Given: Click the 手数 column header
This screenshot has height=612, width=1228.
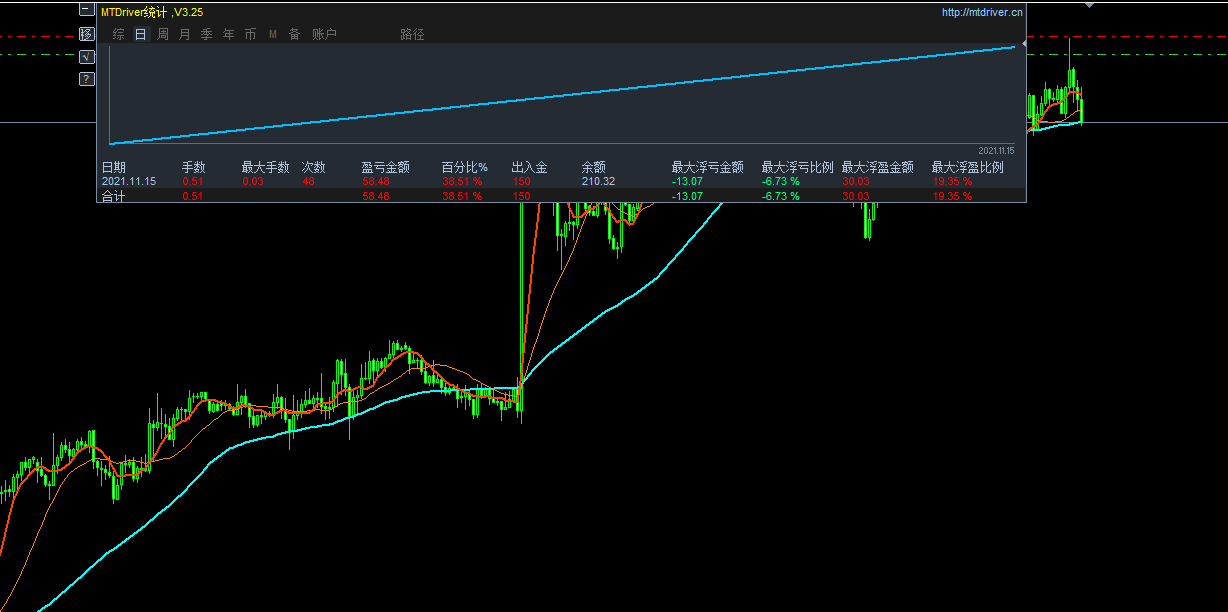Looking at the screenshot, I should [194, 167].
